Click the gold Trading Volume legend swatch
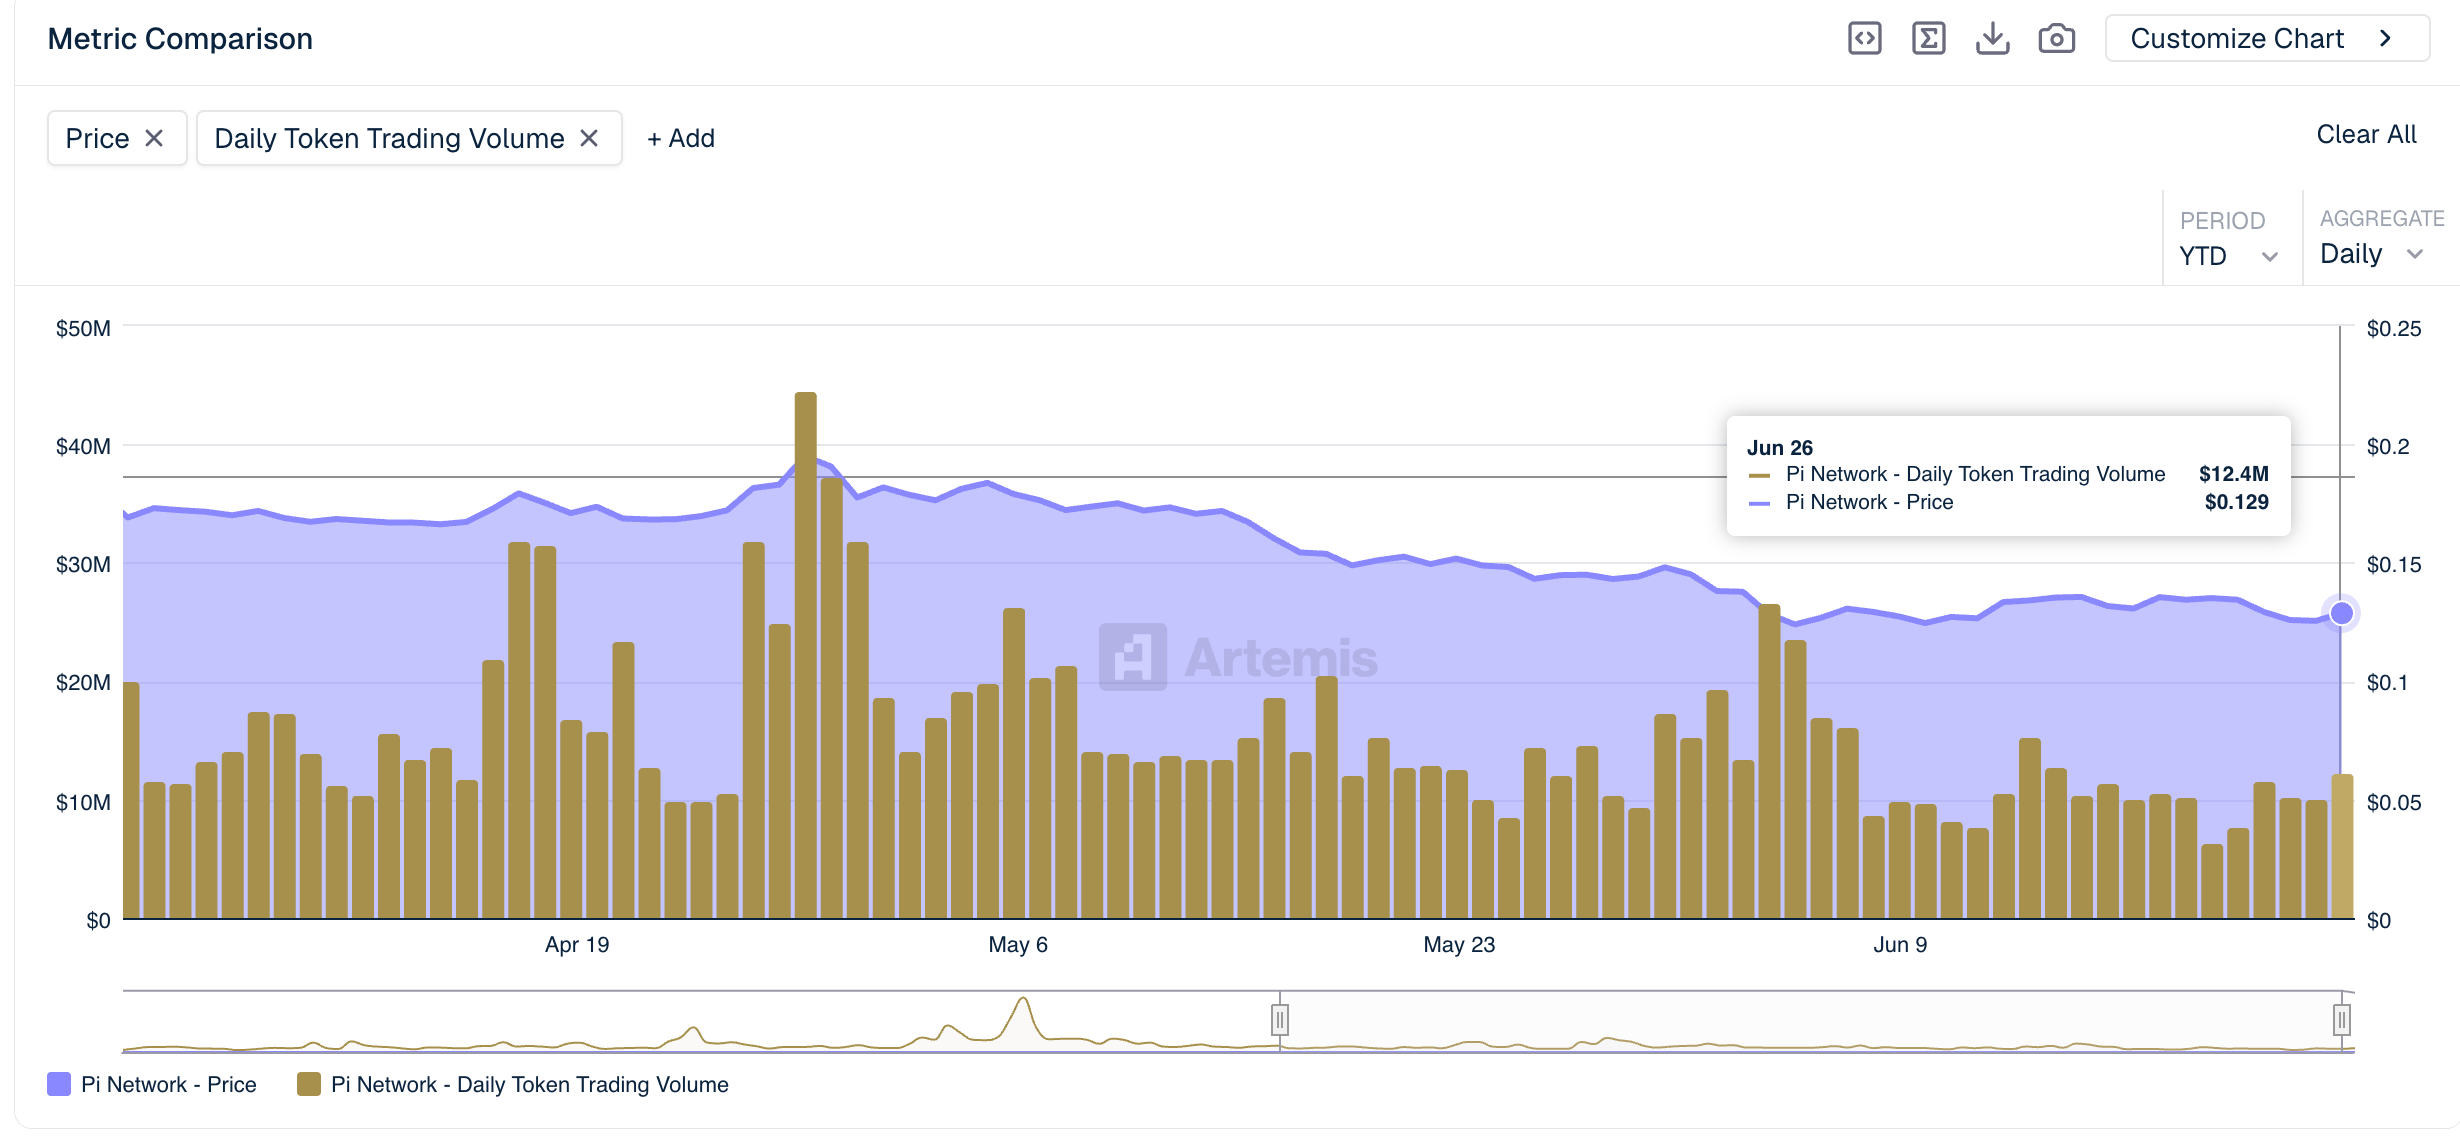Image resolution: width=2460 pixels, height=1136 pixels. pyautogui.click(x=309, y=1085)
